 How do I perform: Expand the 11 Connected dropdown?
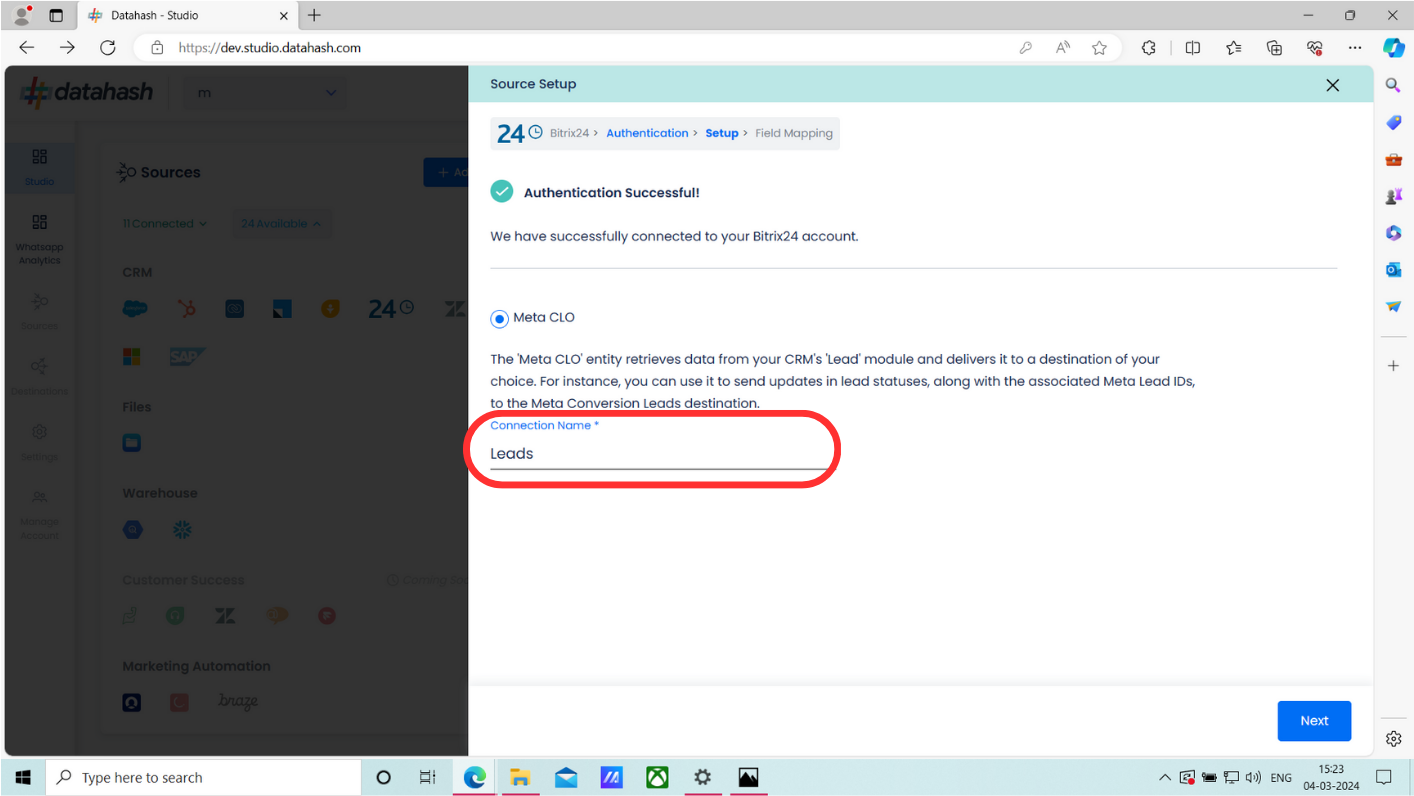click(165, 224)
